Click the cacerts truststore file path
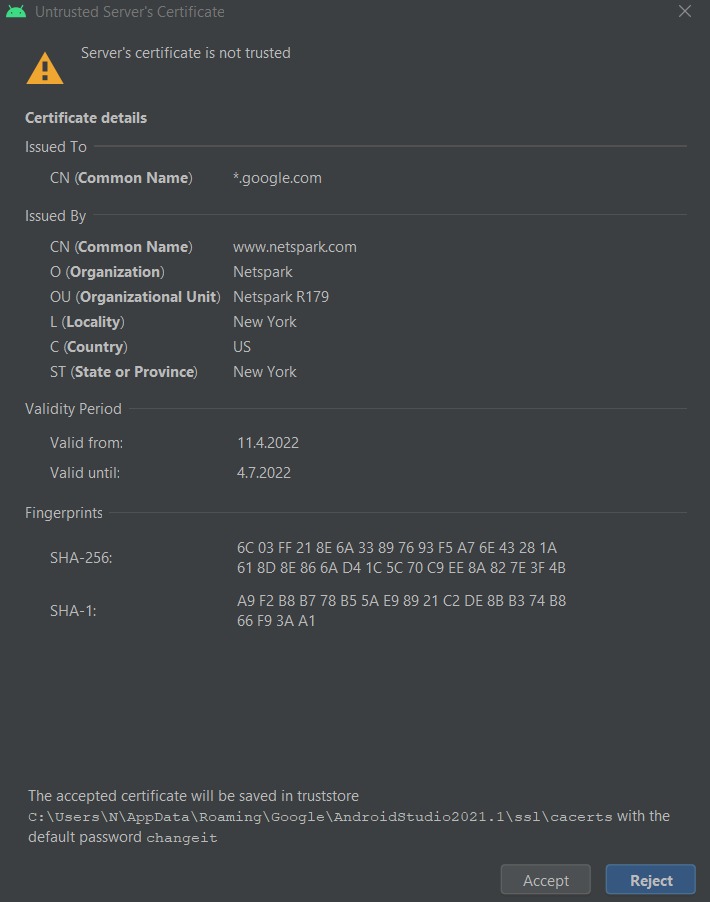The height and width of the screenshot is (902, 710). (x=320, y=817)
